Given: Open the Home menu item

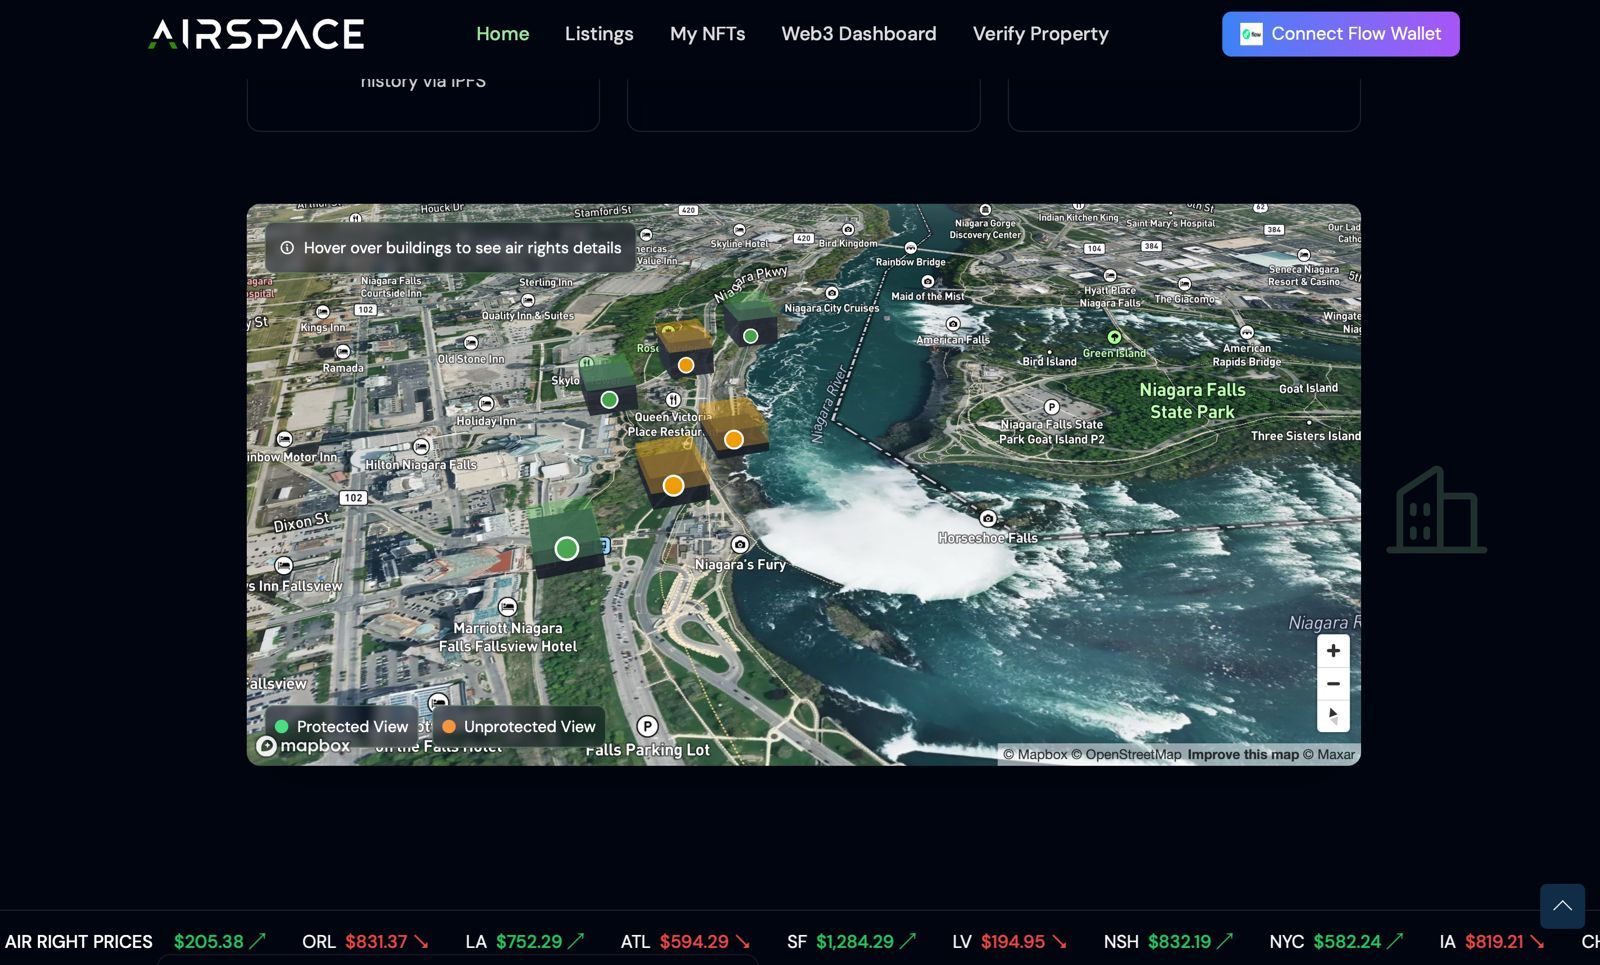Looking at the screenshot, I should (502, 34).
